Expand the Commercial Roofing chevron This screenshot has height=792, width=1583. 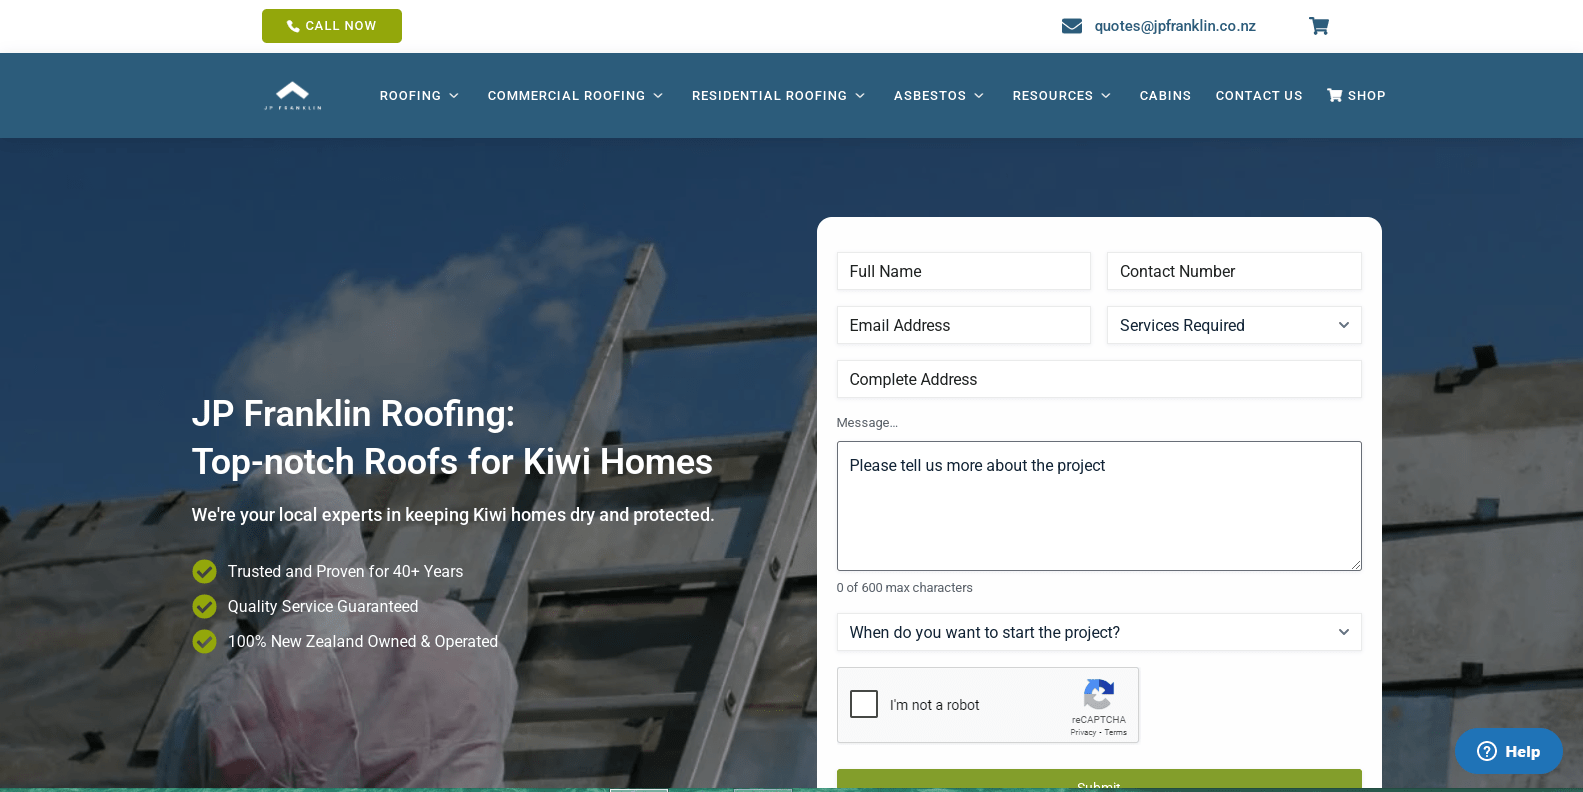tap(658, 96)
